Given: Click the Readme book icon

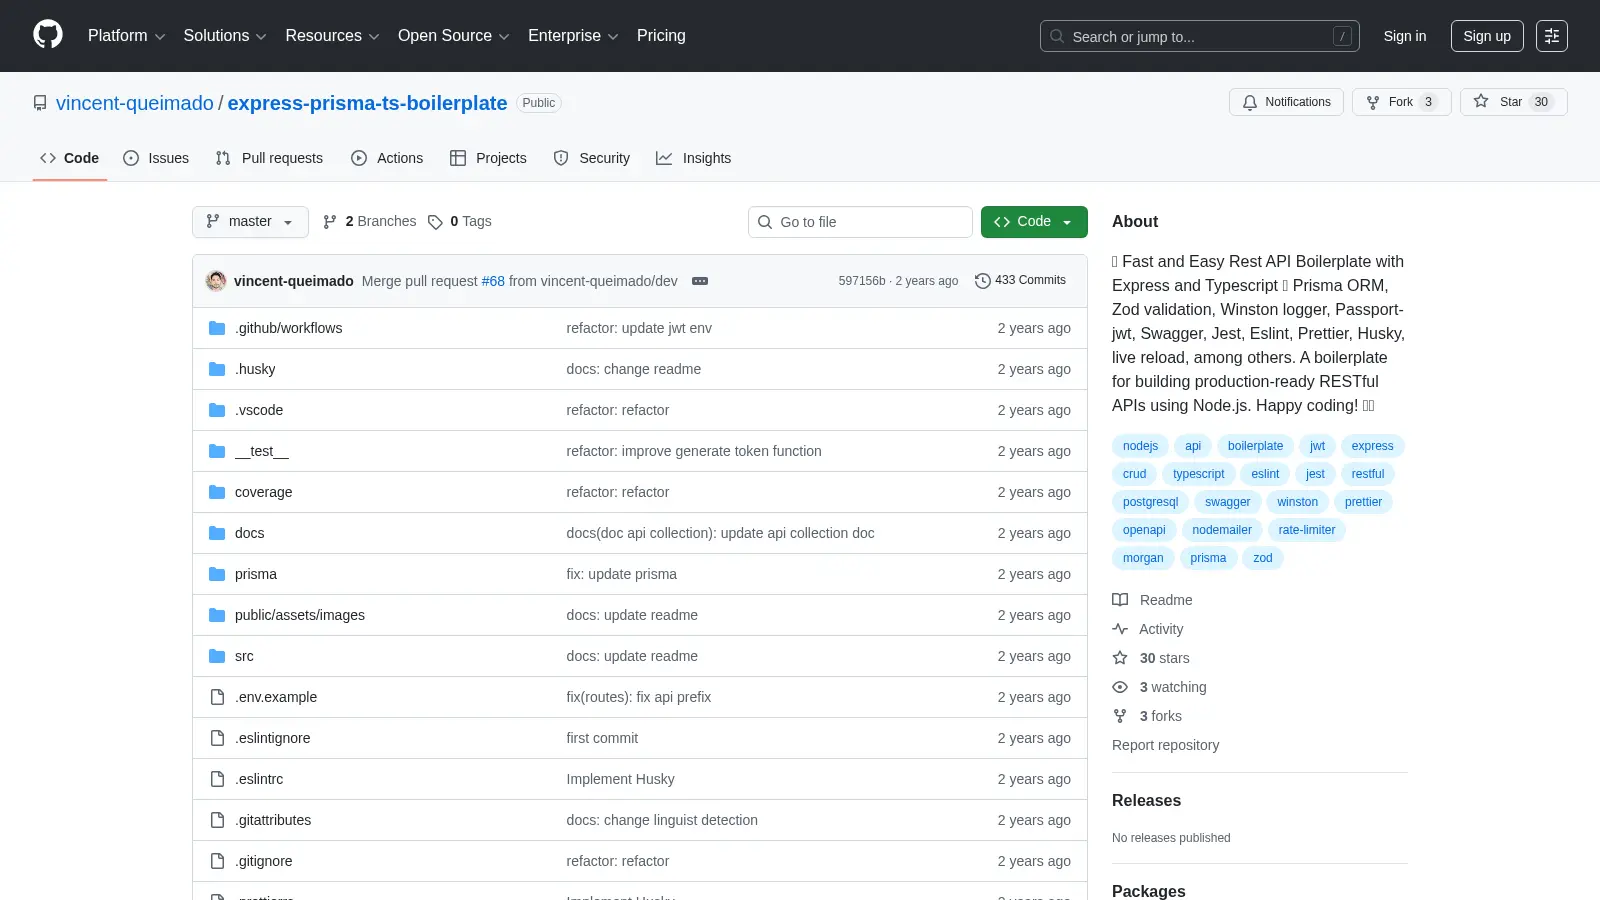Looking at the screenshot, I should point(1120,600).
